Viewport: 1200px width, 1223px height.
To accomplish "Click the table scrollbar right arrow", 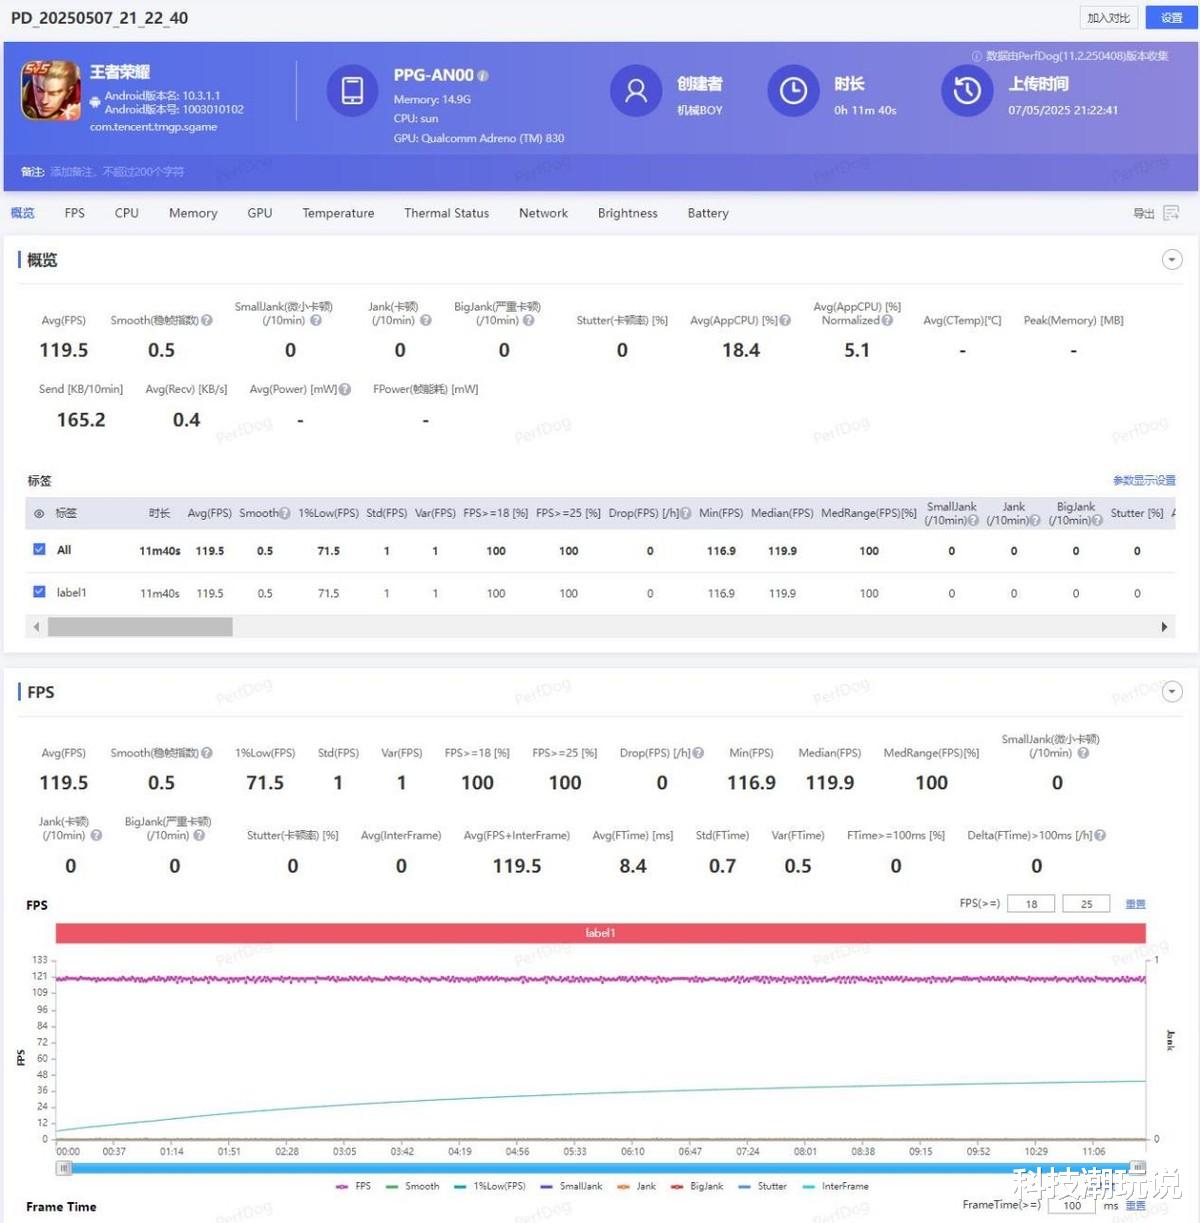I will click(1164, 627).
